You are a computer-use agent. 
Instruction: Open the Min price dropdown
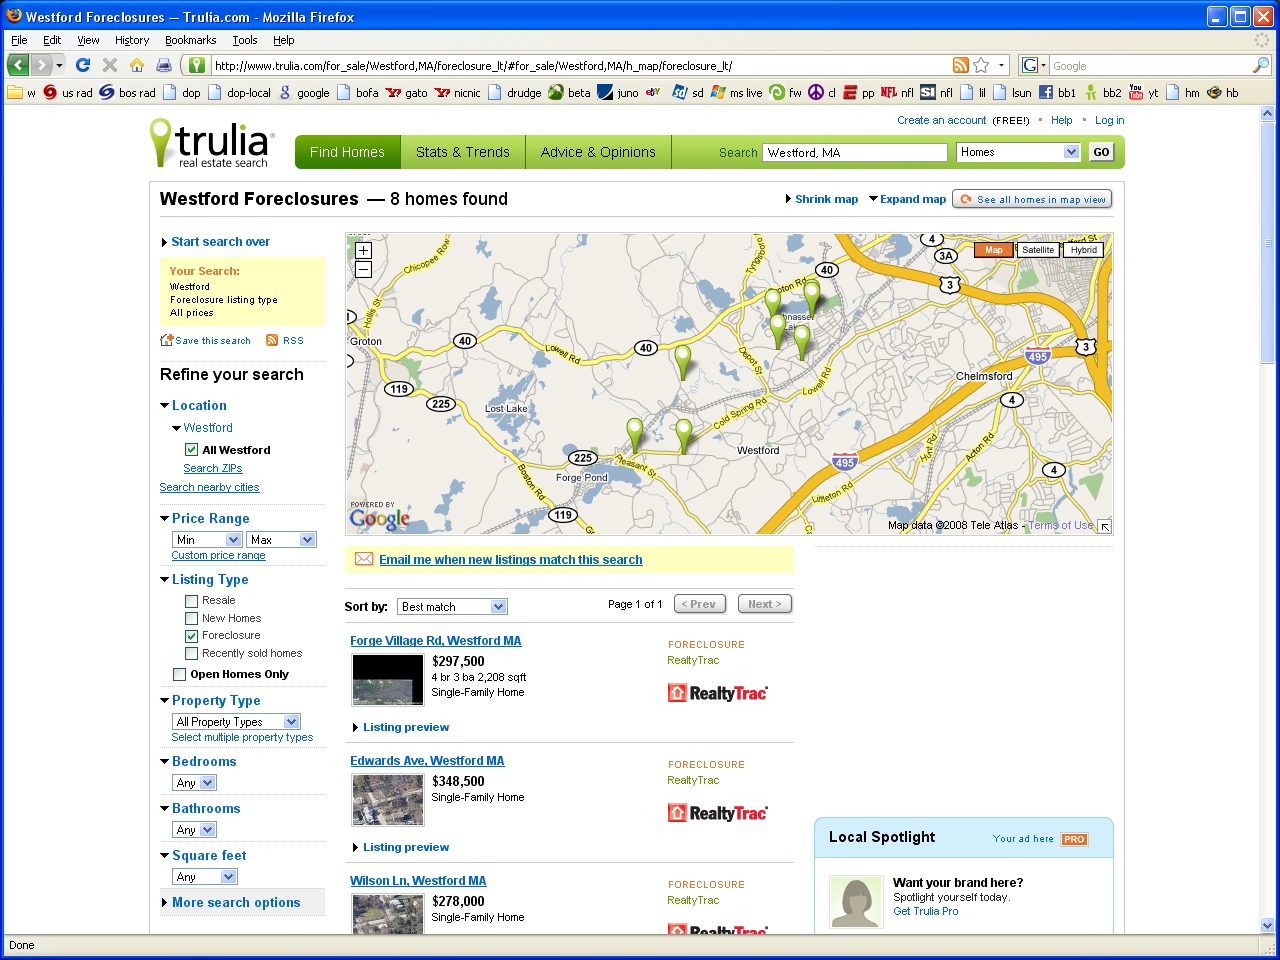(207, 540)
